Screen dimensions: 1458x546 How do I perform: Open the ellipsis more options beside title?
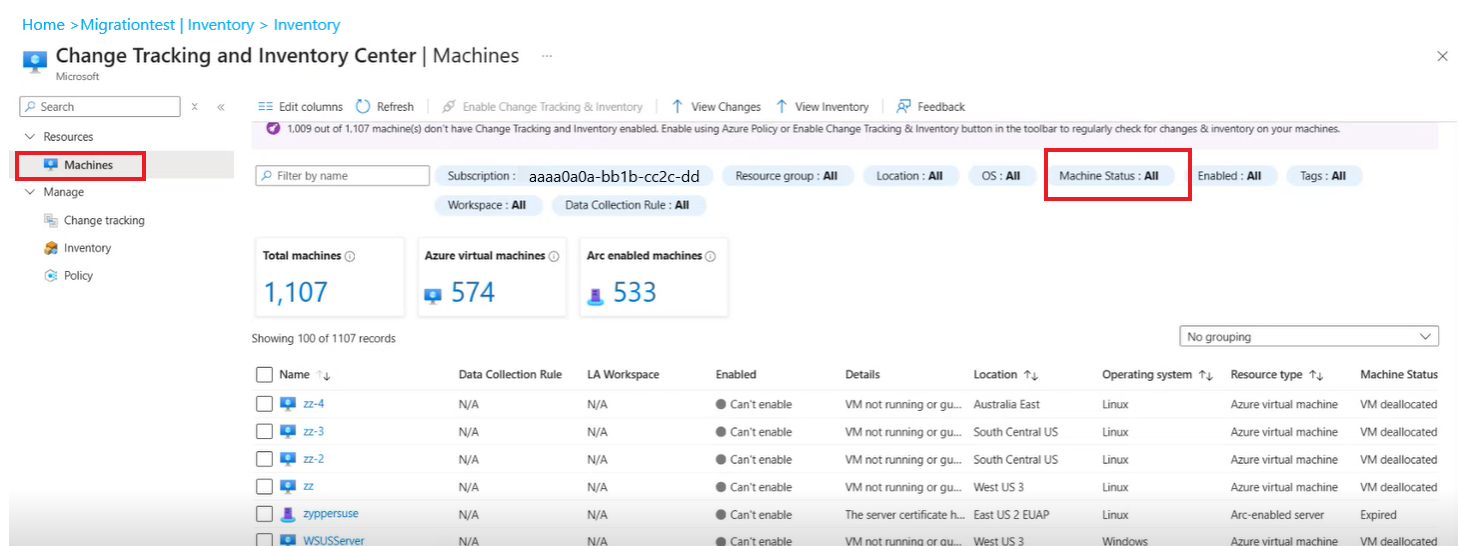[547, 56]
